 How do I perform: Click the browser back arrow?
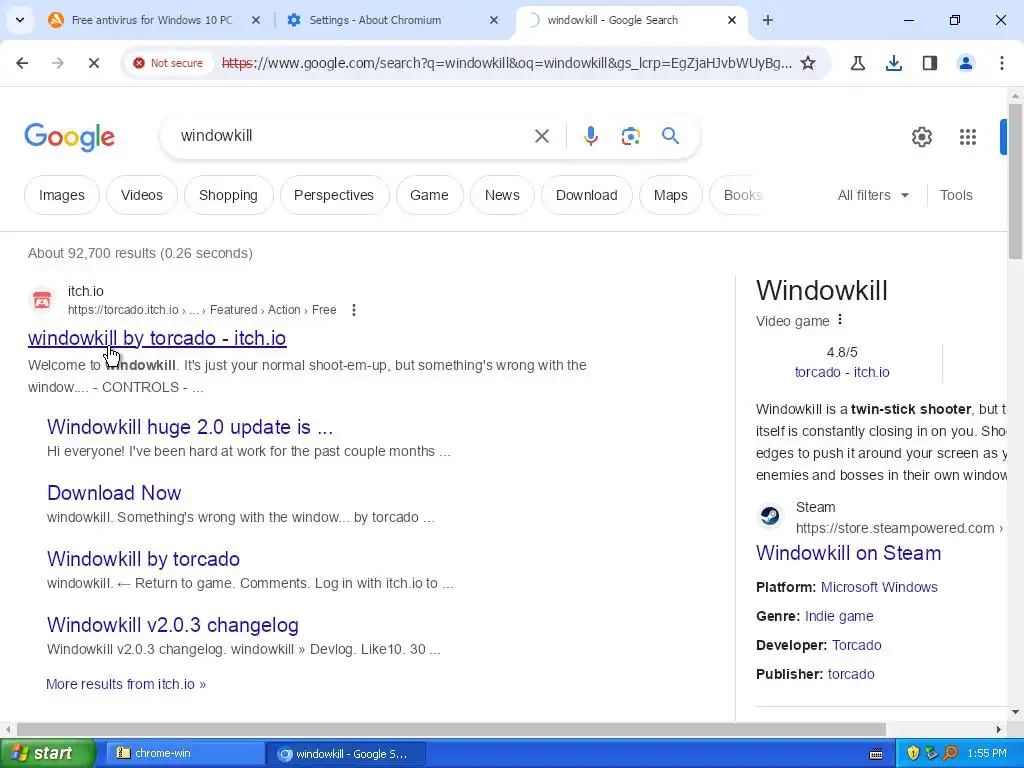point(22,63)
